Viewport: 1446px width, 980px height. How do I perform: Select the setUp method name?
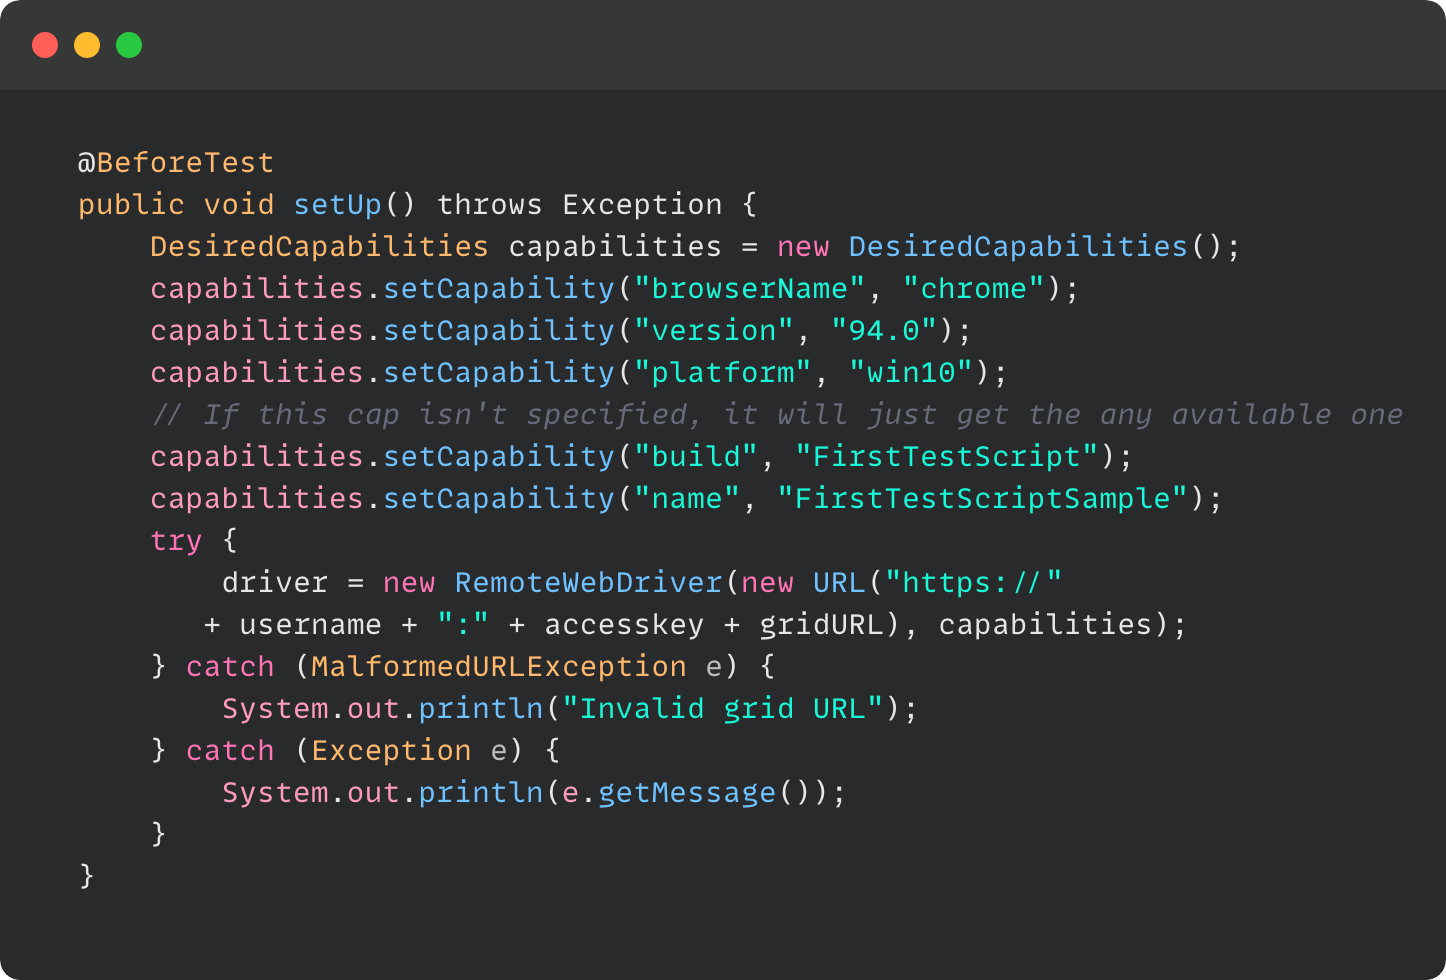click(x=337, y=204)
